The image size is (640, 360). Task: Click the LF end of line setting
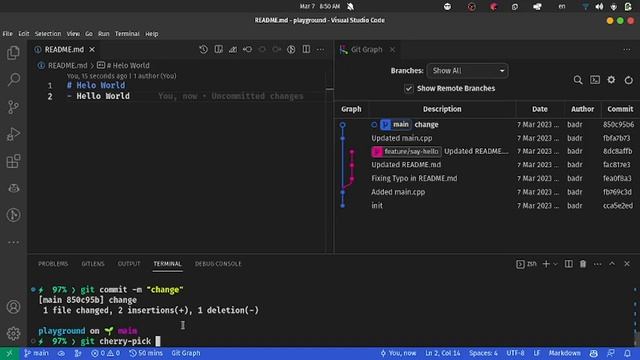[x=536, y=353]
